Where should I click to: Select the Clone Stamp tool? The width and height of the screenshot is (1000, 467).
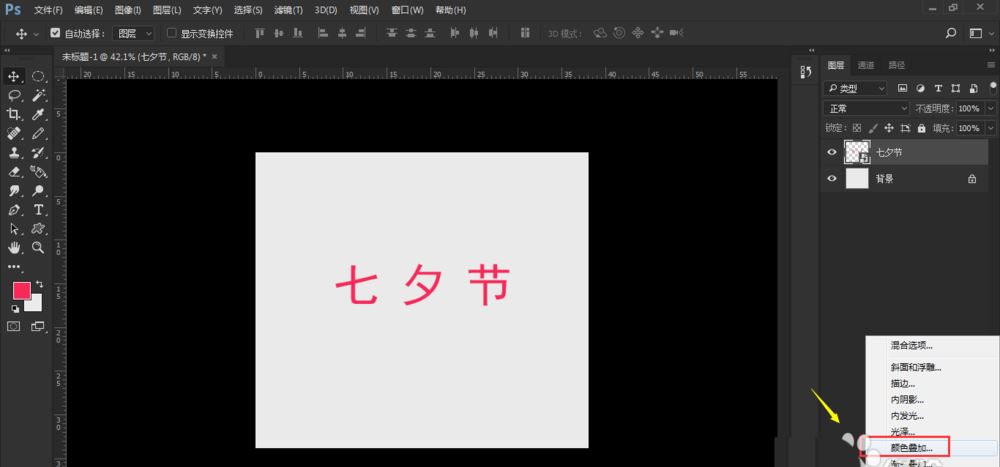point(14,153)
